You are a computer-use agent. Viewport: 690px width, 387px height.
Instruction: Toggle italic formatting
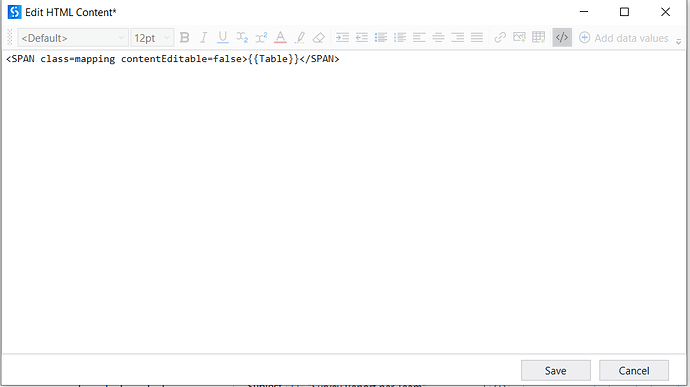[x=204, y=38]
